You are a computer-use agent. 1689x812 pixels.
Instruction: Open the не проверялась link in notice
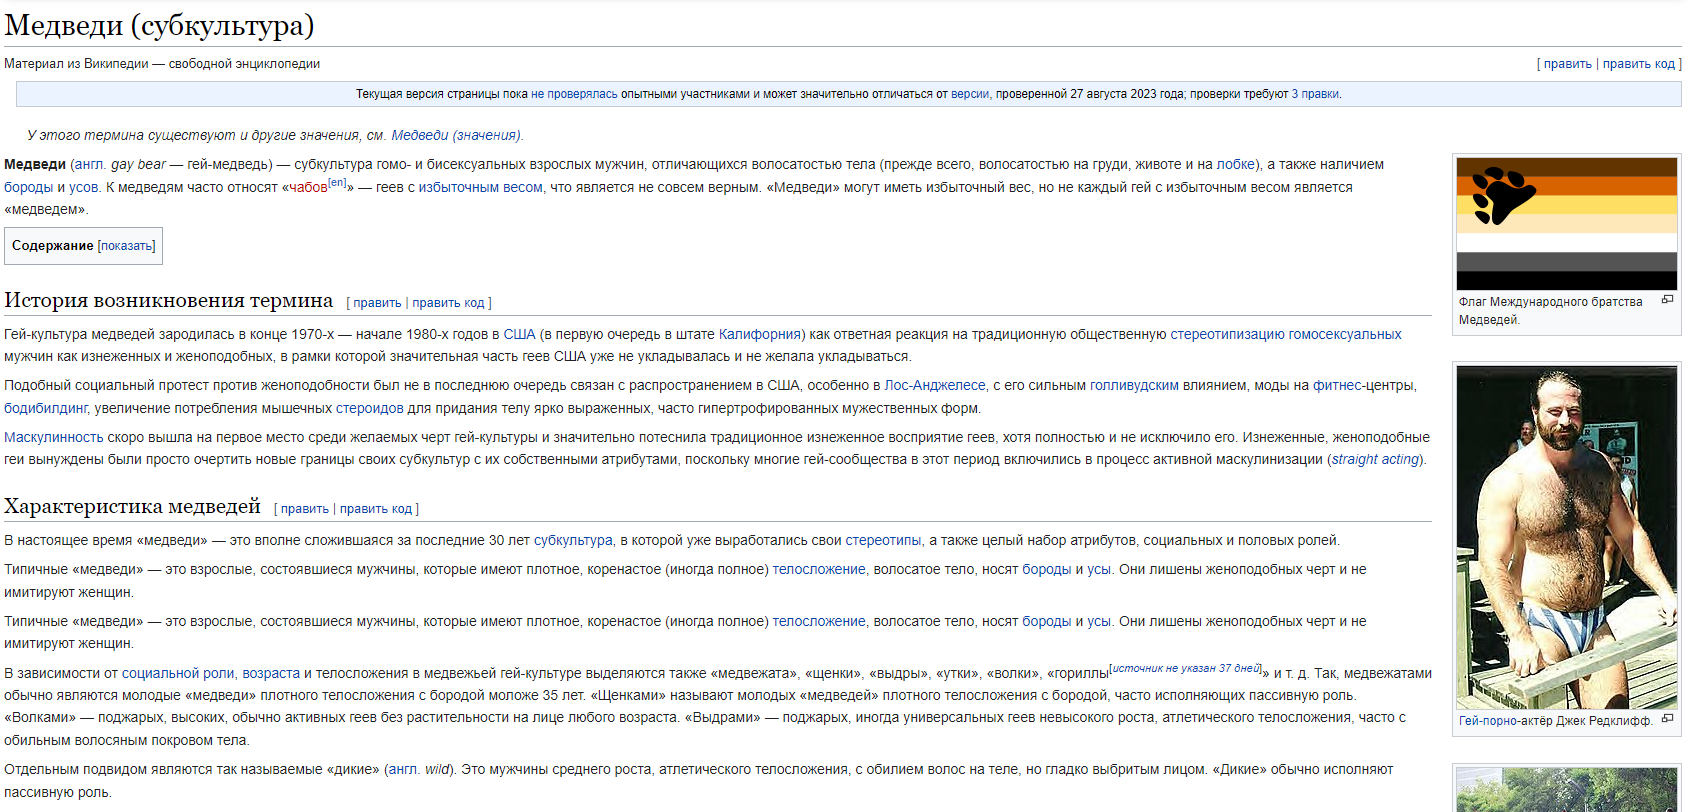click(x=574, y=94)
